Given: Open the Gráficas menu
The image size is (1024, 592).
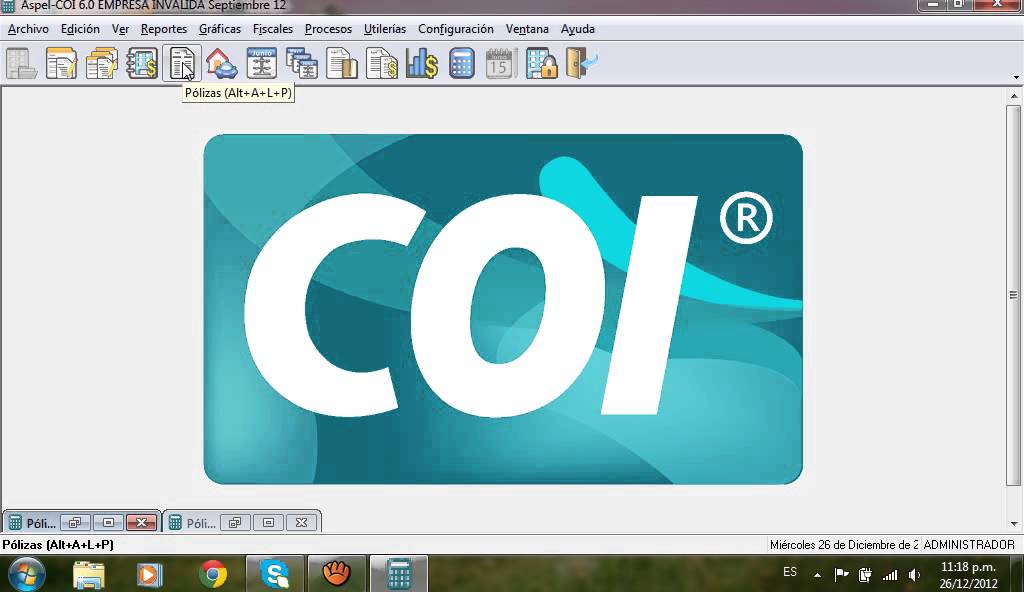Looking at the screenshot, I should 220,29.
